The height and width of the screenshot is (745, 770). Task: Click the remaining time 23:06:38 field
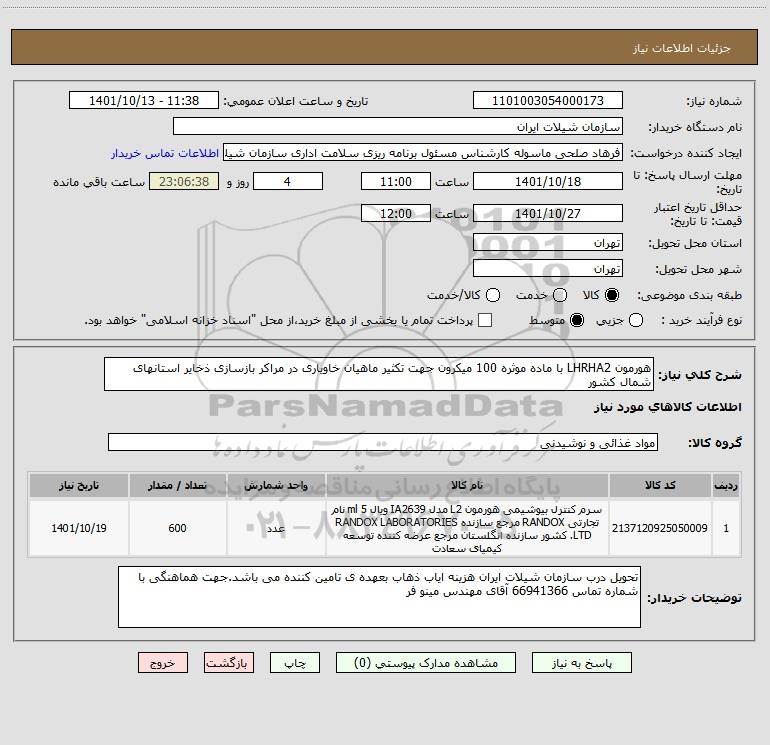pyautogui.click(x=184, y=181)
